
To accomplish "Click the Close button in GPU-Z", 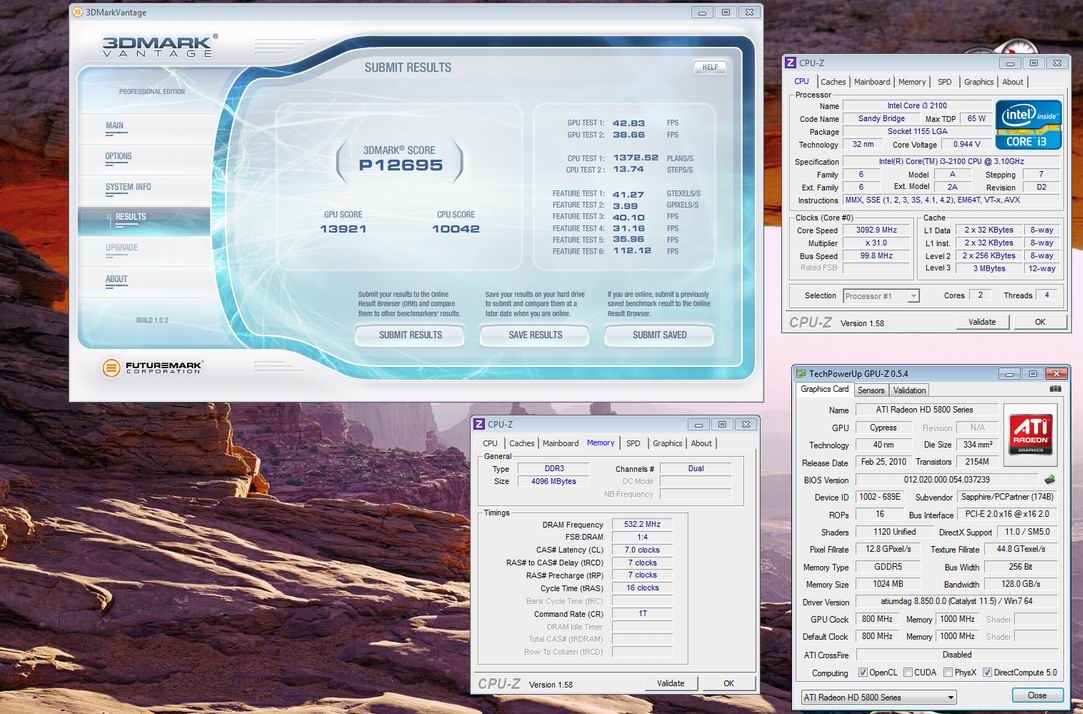I will click(x=1037, y=696).
